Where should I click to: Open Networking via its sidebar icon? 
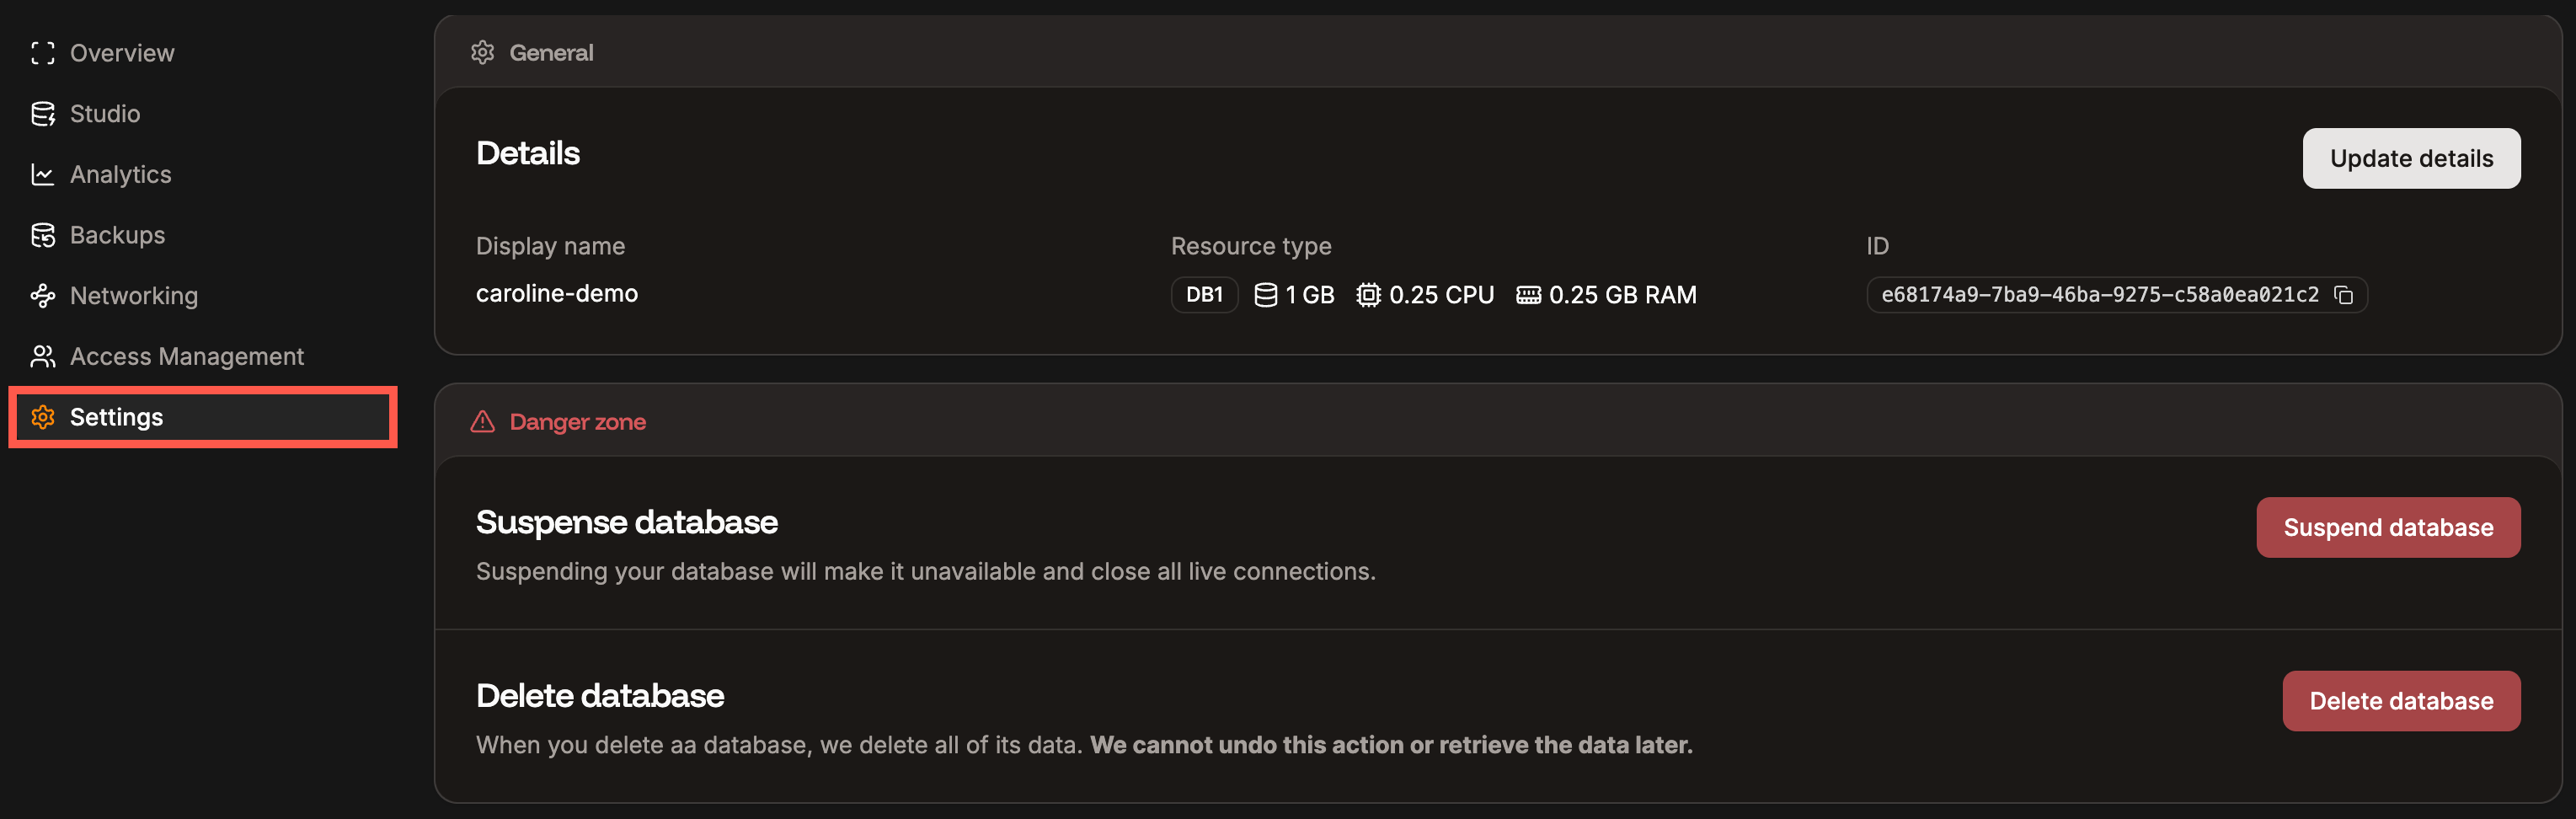click(42, 295)
